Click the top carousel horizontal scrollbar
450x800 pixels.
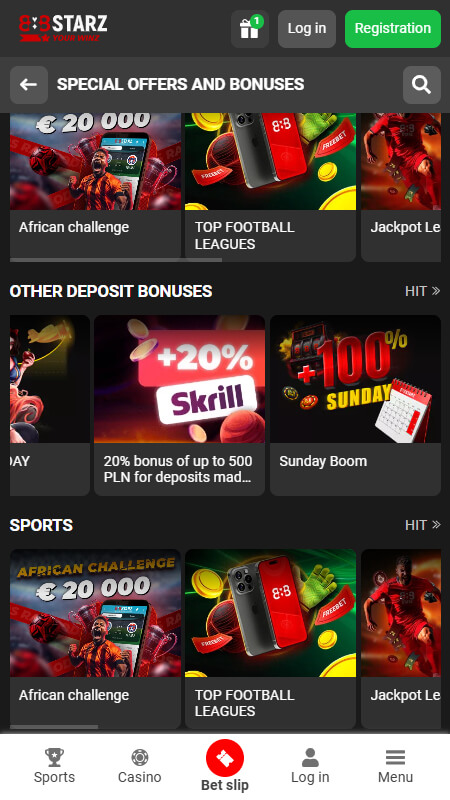[x=116, y=260]
